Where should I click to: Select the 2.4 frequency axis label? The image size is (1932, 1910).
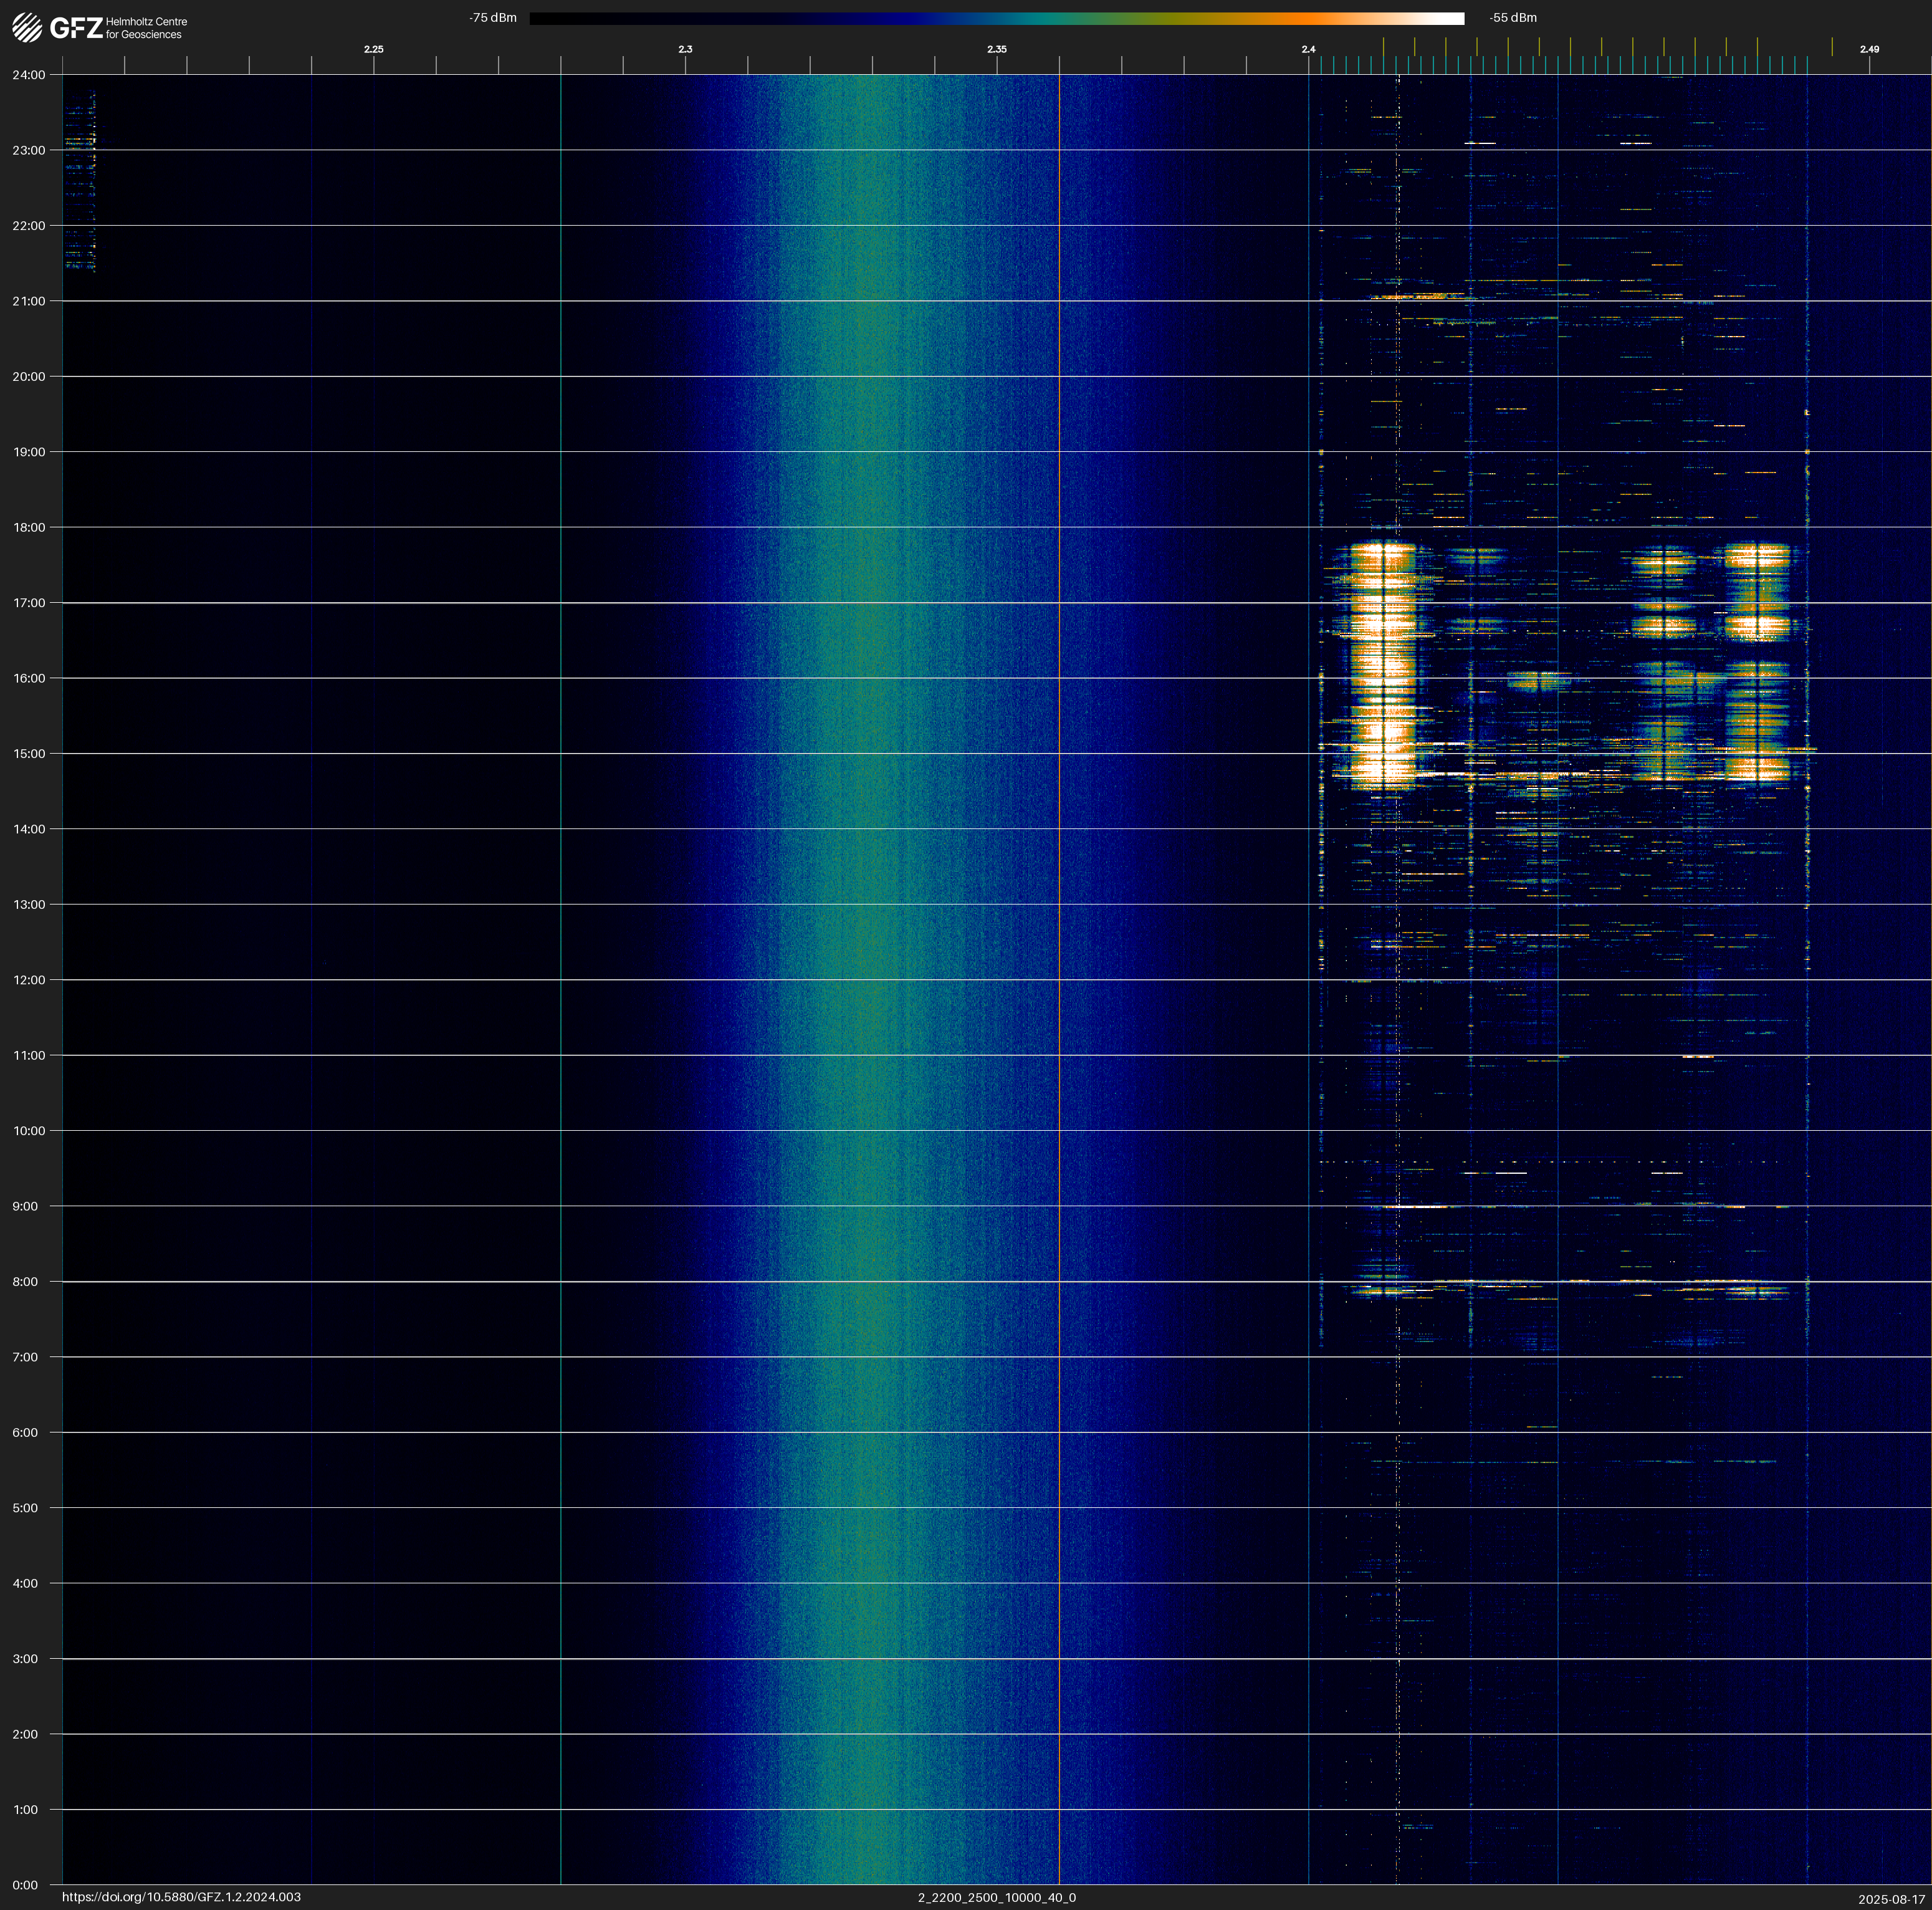click(x=1308, y=49)
